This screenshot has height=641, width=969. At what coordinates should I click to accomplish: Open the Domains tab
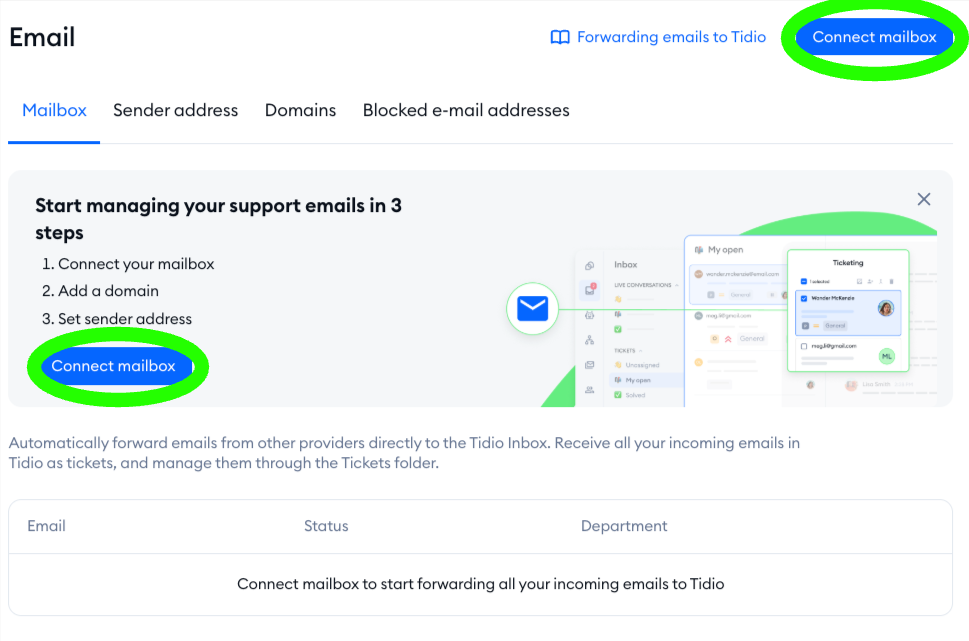point(300,110)
